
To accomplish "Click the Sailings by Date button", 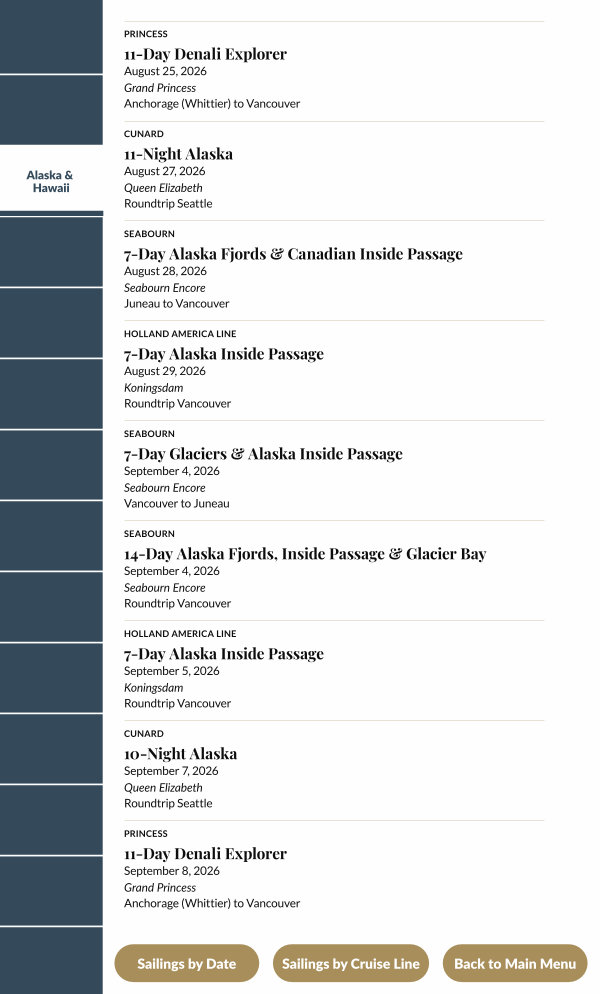I will pos(186,964).
